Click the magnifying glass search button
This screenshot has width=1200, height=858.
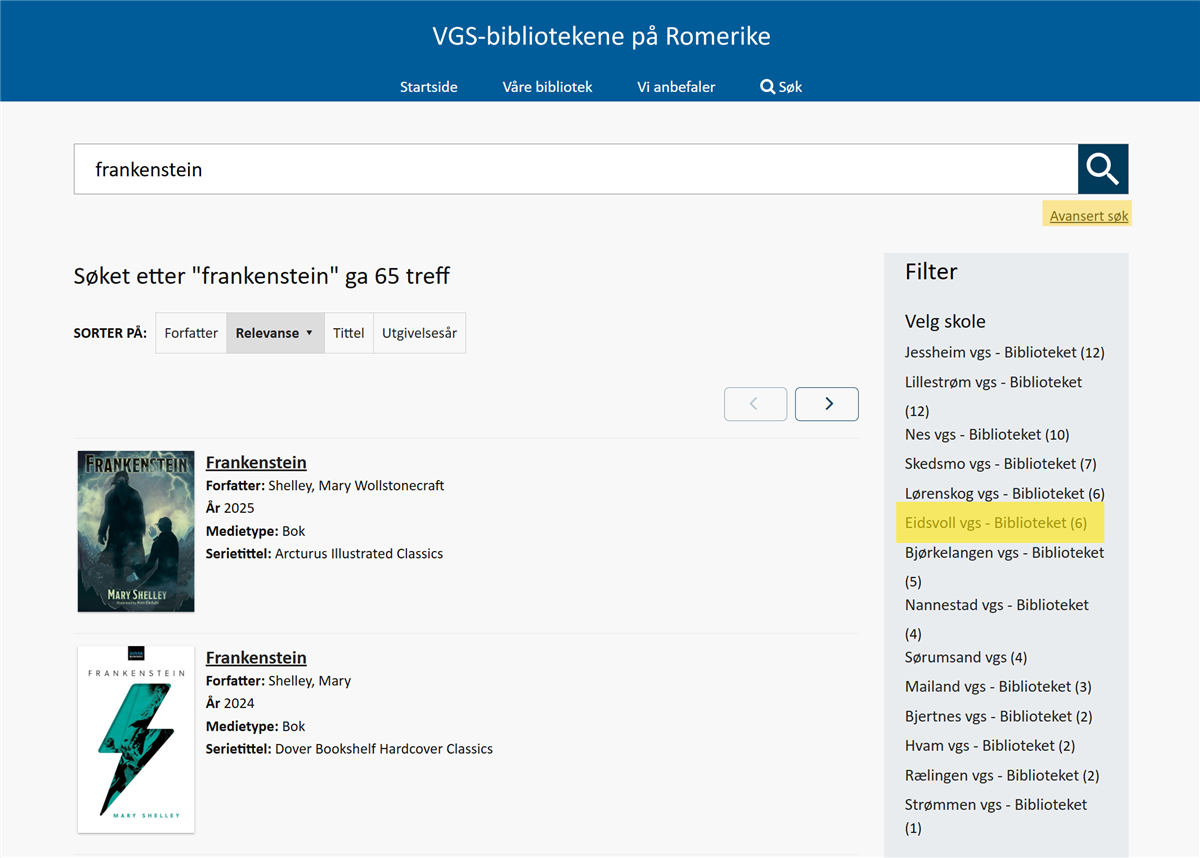point(1102,169)
